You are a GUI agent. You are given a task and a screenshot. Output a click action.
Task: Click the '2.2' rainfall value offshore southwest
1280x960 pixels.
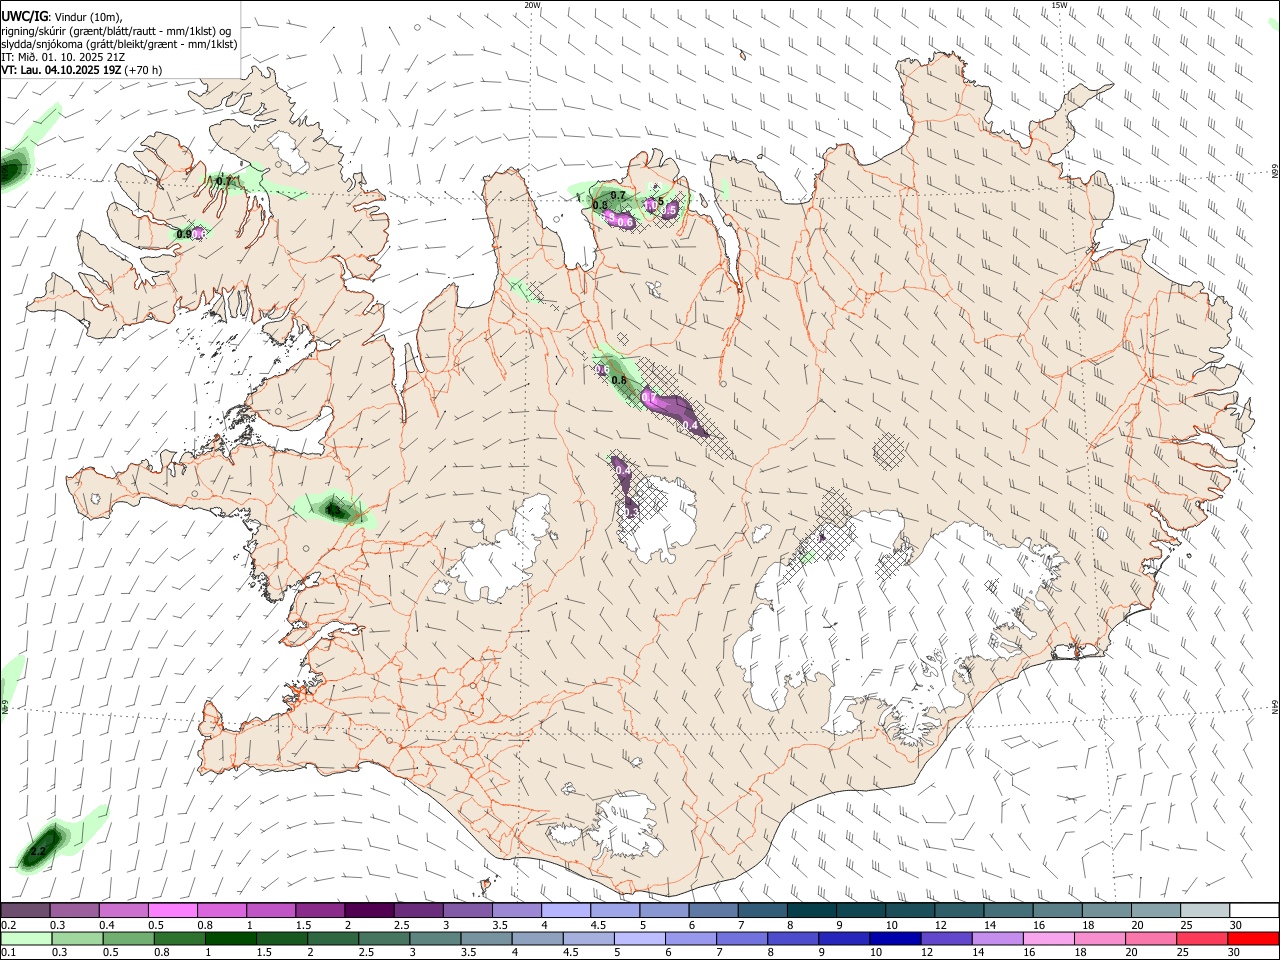38,852
